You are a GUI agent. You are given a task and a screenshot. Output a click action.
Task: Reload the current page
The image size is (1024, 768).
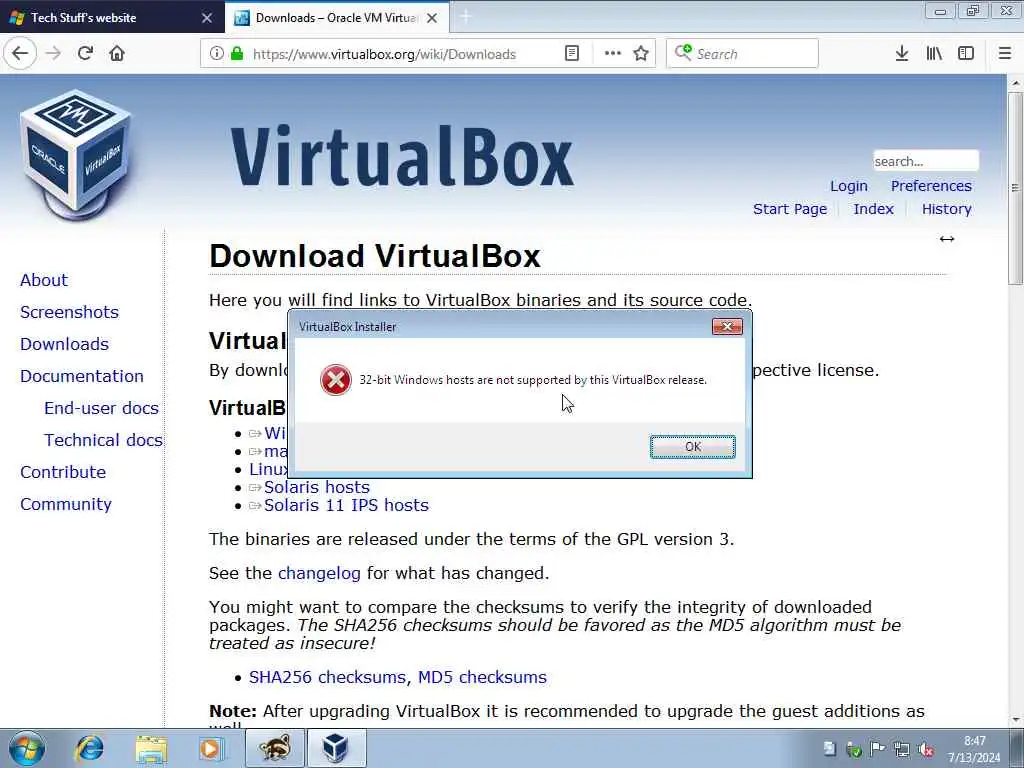pos(85,54)
